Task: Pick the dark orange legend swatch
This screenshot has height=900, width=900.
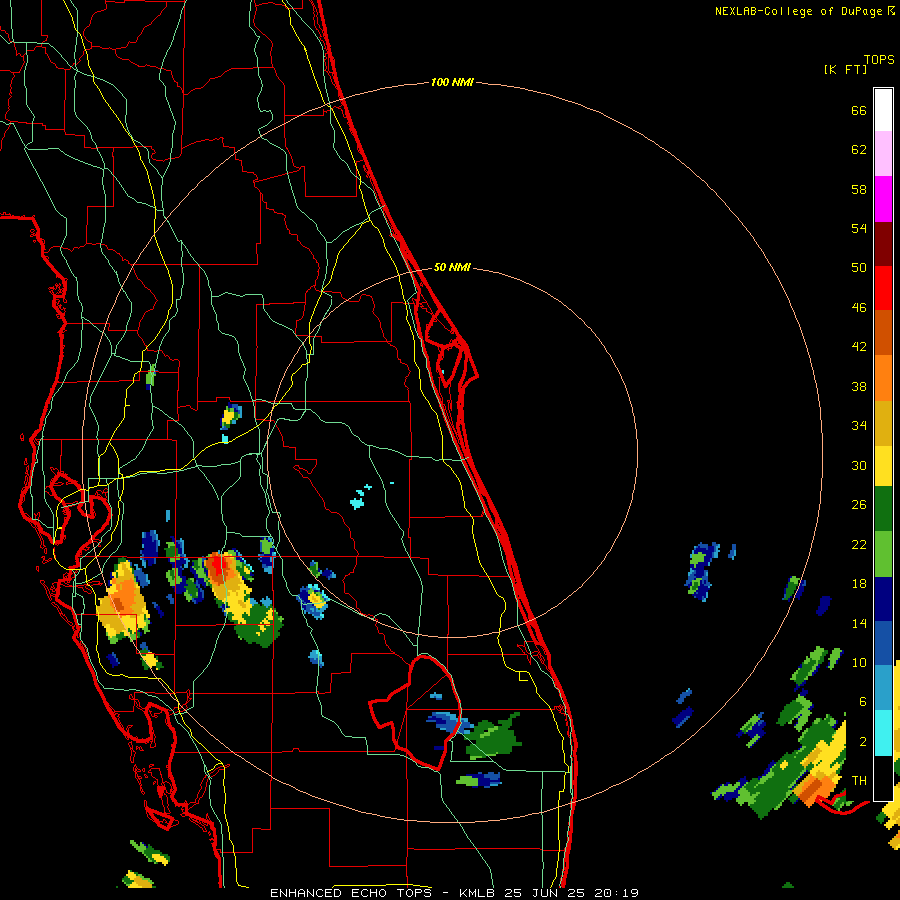Action: 883,332
